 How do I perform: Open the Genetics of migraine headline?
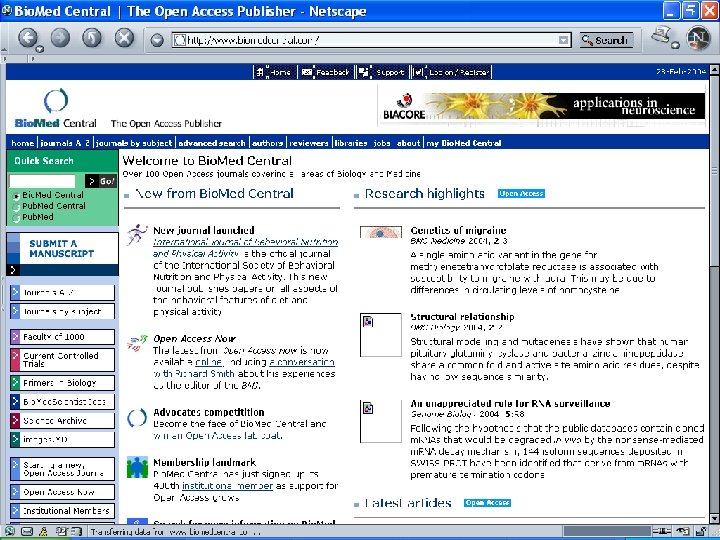(x=458, y=231)
